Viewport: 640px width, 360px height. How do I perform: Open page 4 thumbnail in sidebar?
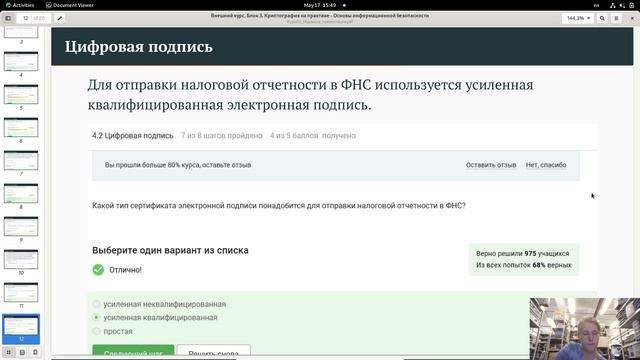(x=21, y=61)
